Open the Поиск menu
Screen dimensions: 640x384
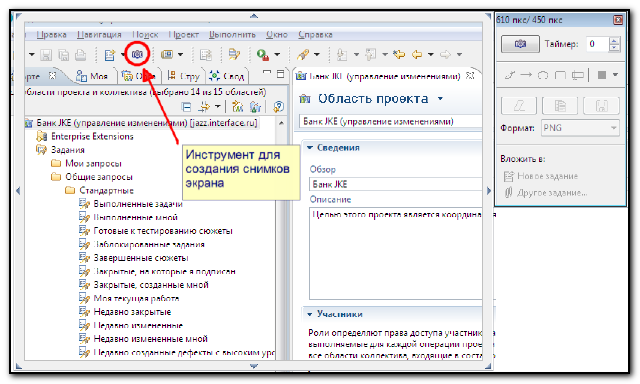[x=145, y=35]
